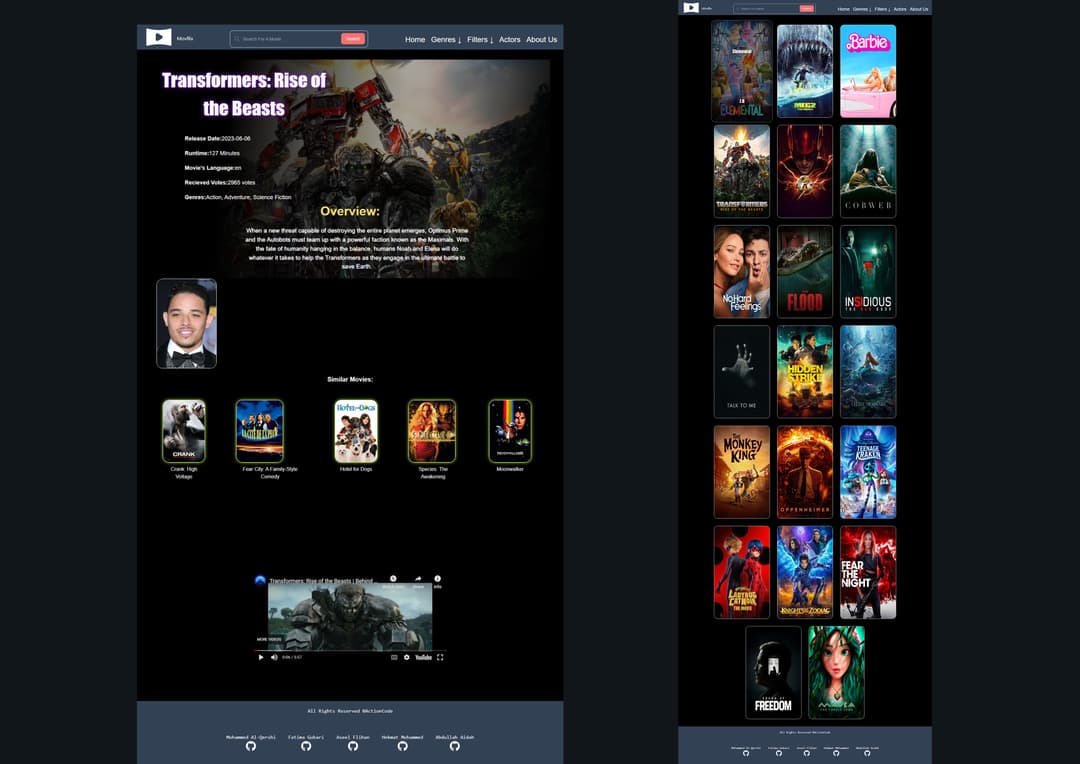Image resolution: width=1080 pixels, height=764 pixels.
Task: Open About Us in the details page navbar
Action: [x=541, y=40]
